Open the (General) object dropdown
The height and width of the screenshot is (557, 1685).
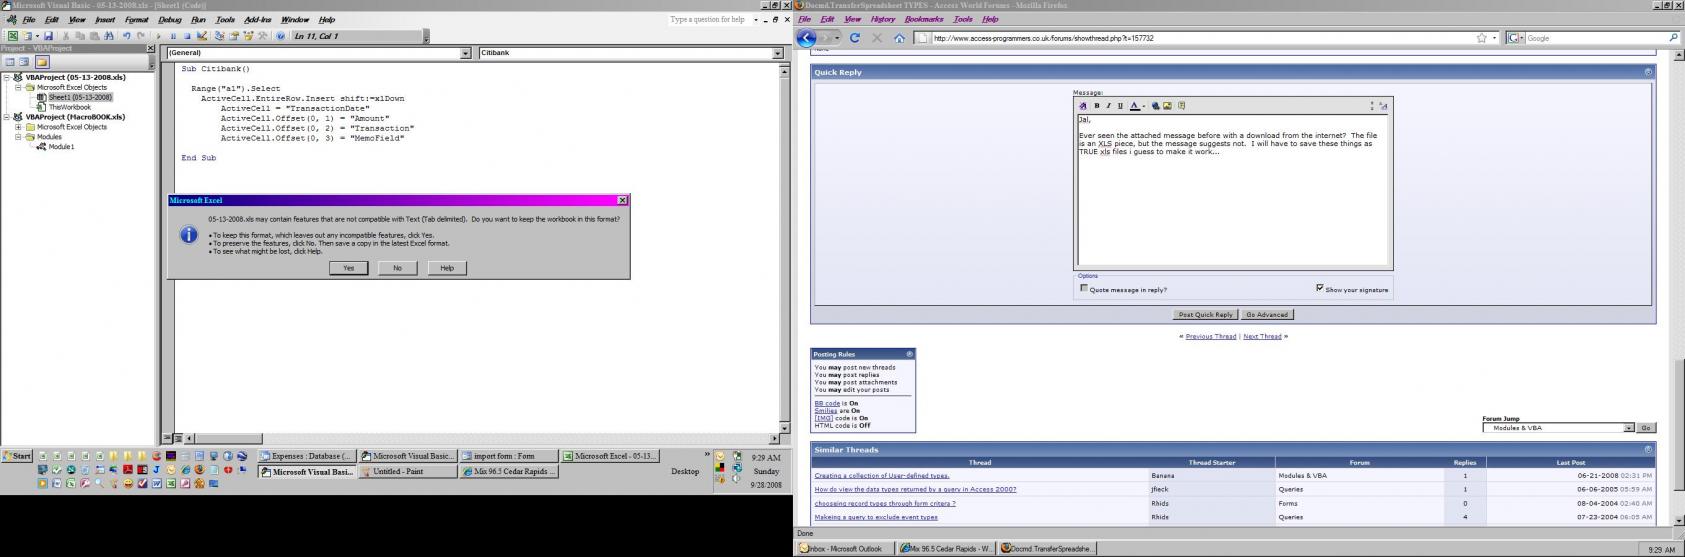point(465,53)
